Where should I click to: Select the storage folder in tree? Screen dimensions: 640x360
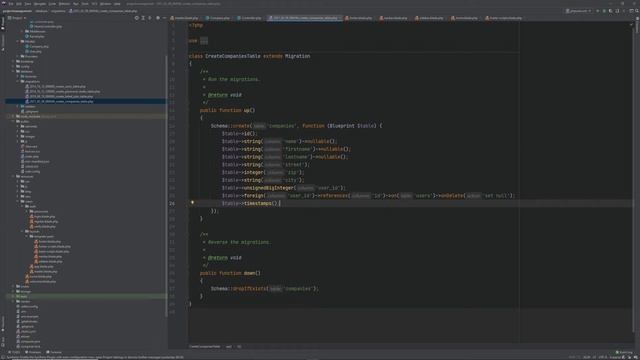point(23,291)
